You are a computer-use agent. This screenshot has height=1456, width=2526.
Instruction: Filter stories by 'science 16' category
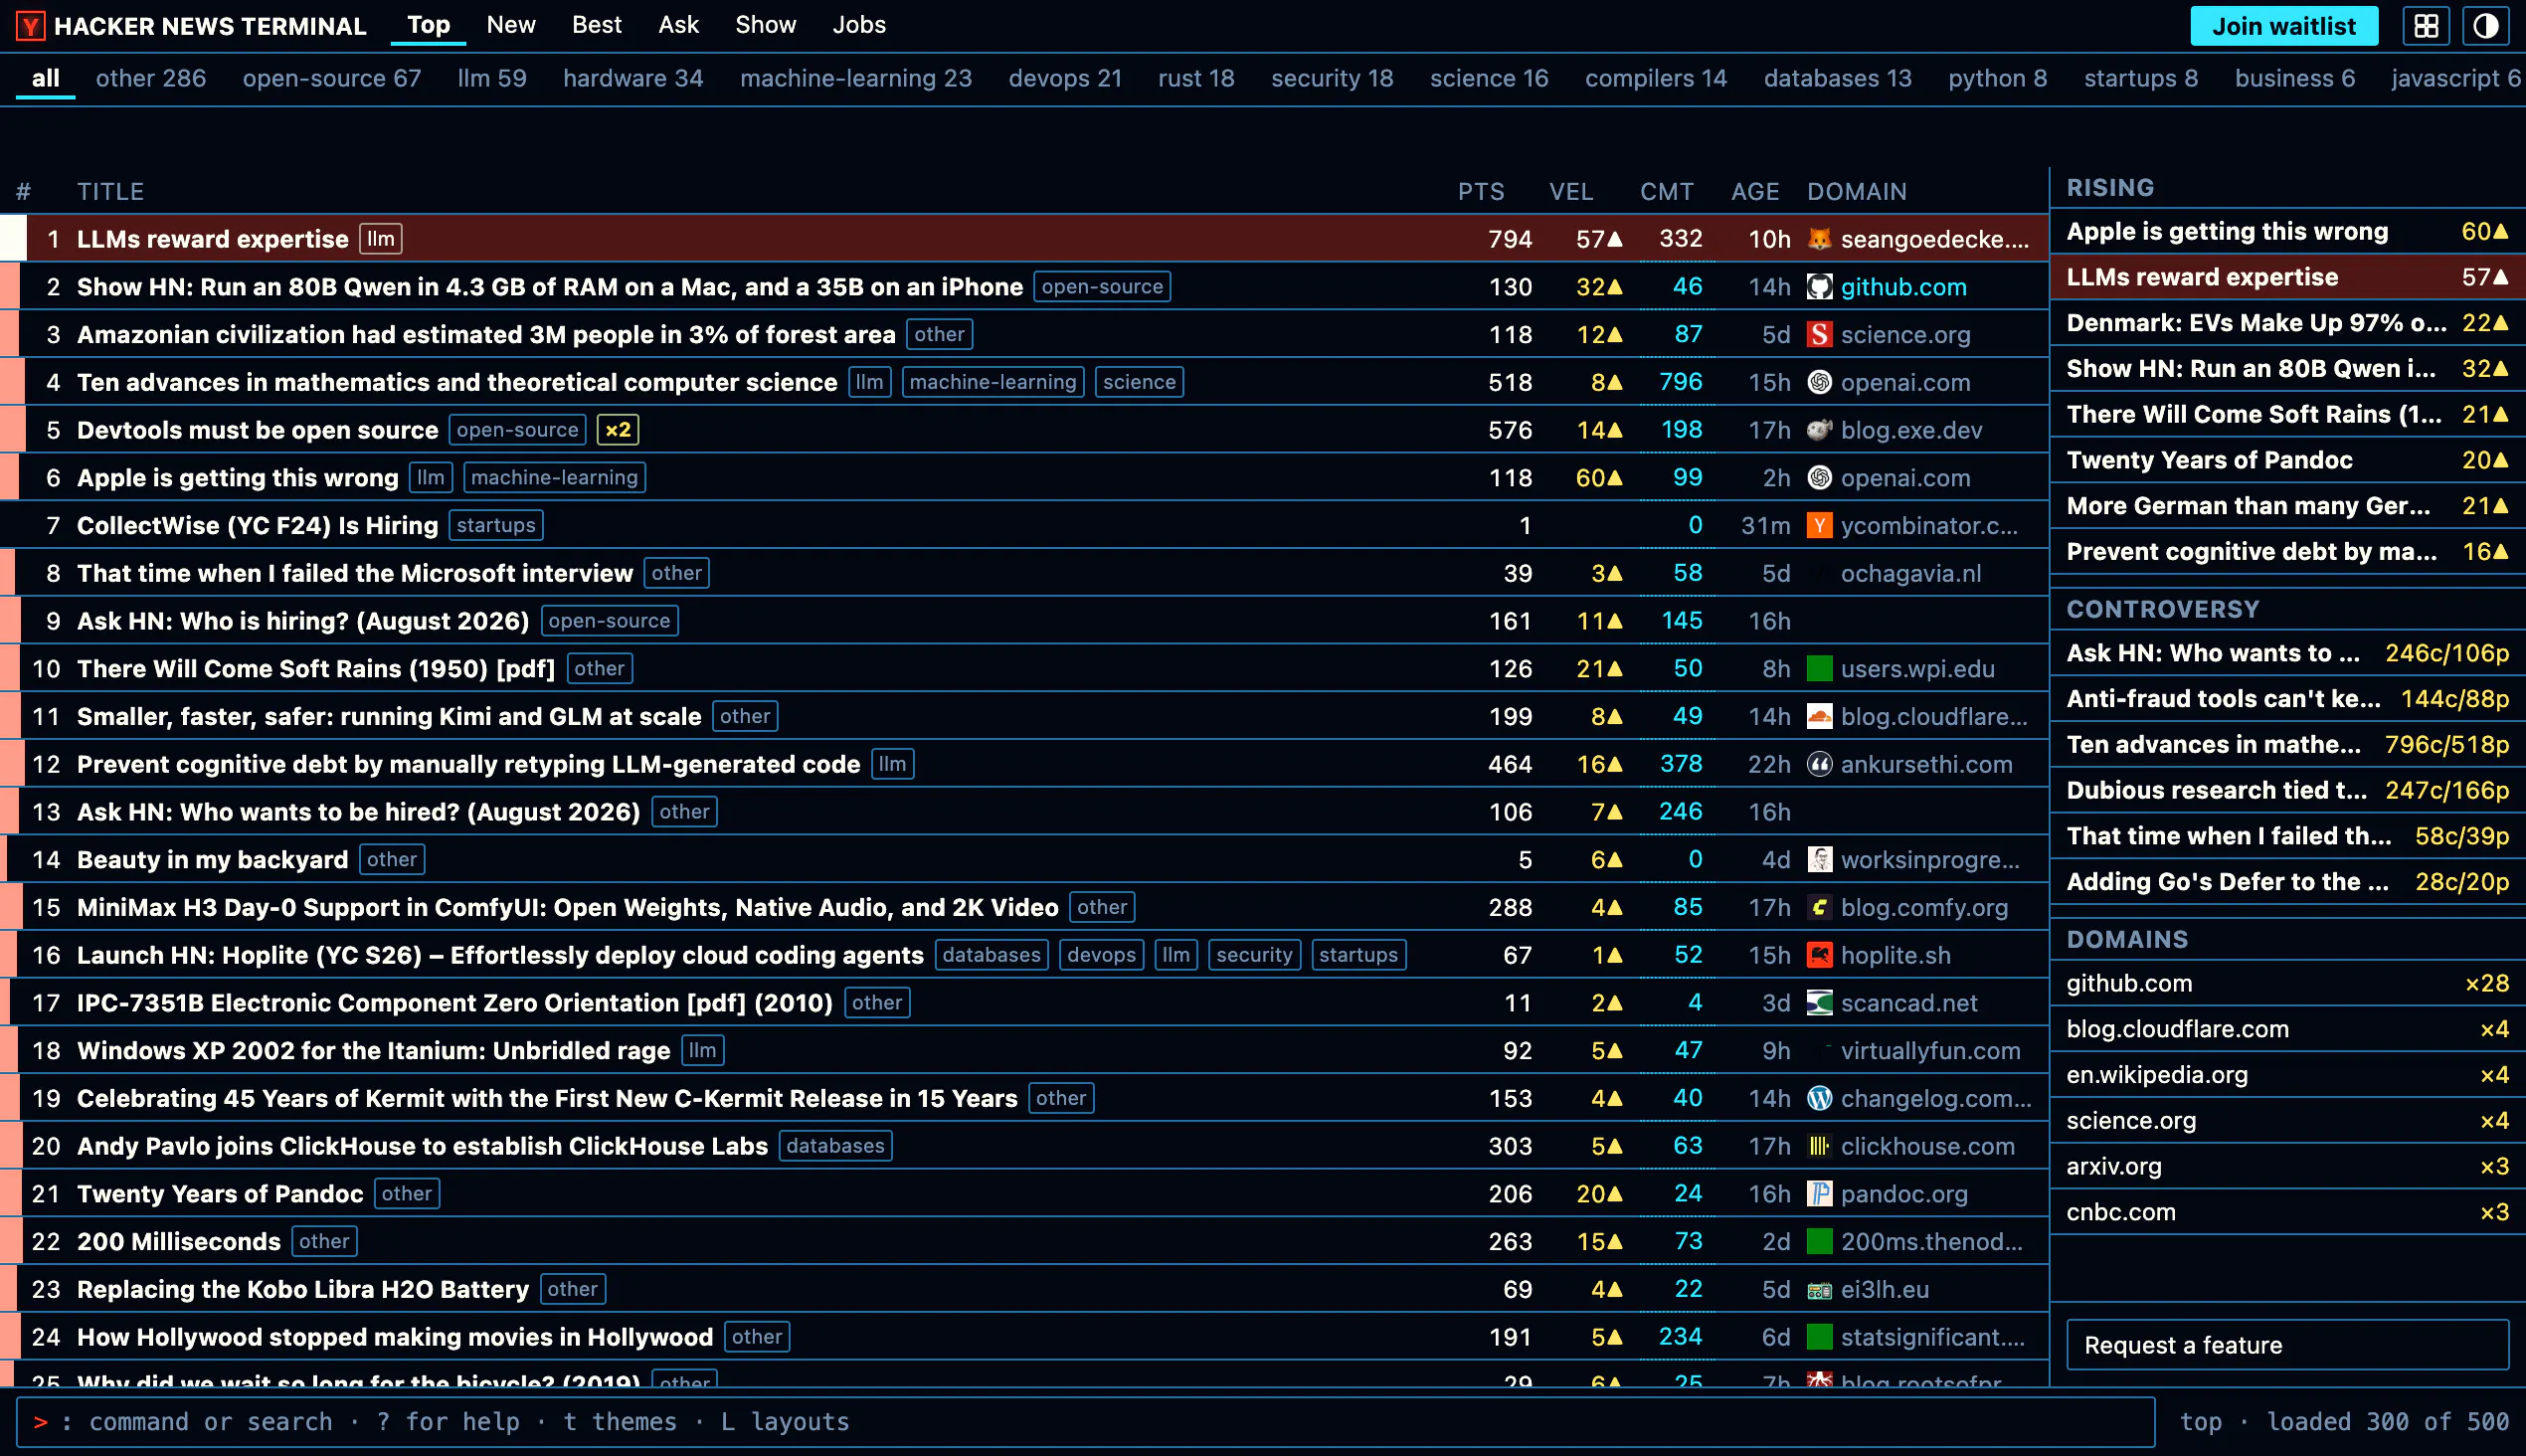coord(1489,78)
